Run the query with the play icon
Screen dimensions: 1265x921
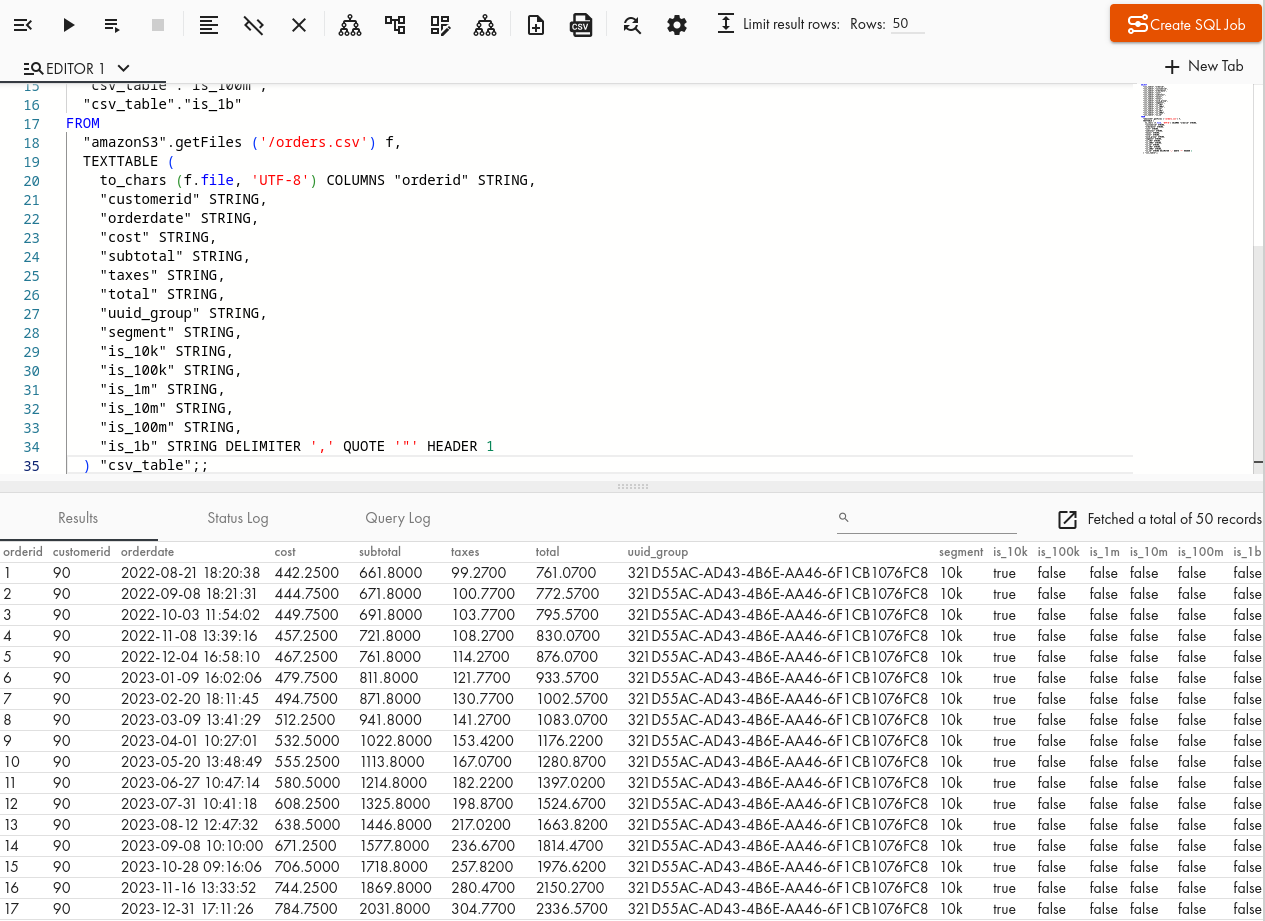(x=69, y=25)
